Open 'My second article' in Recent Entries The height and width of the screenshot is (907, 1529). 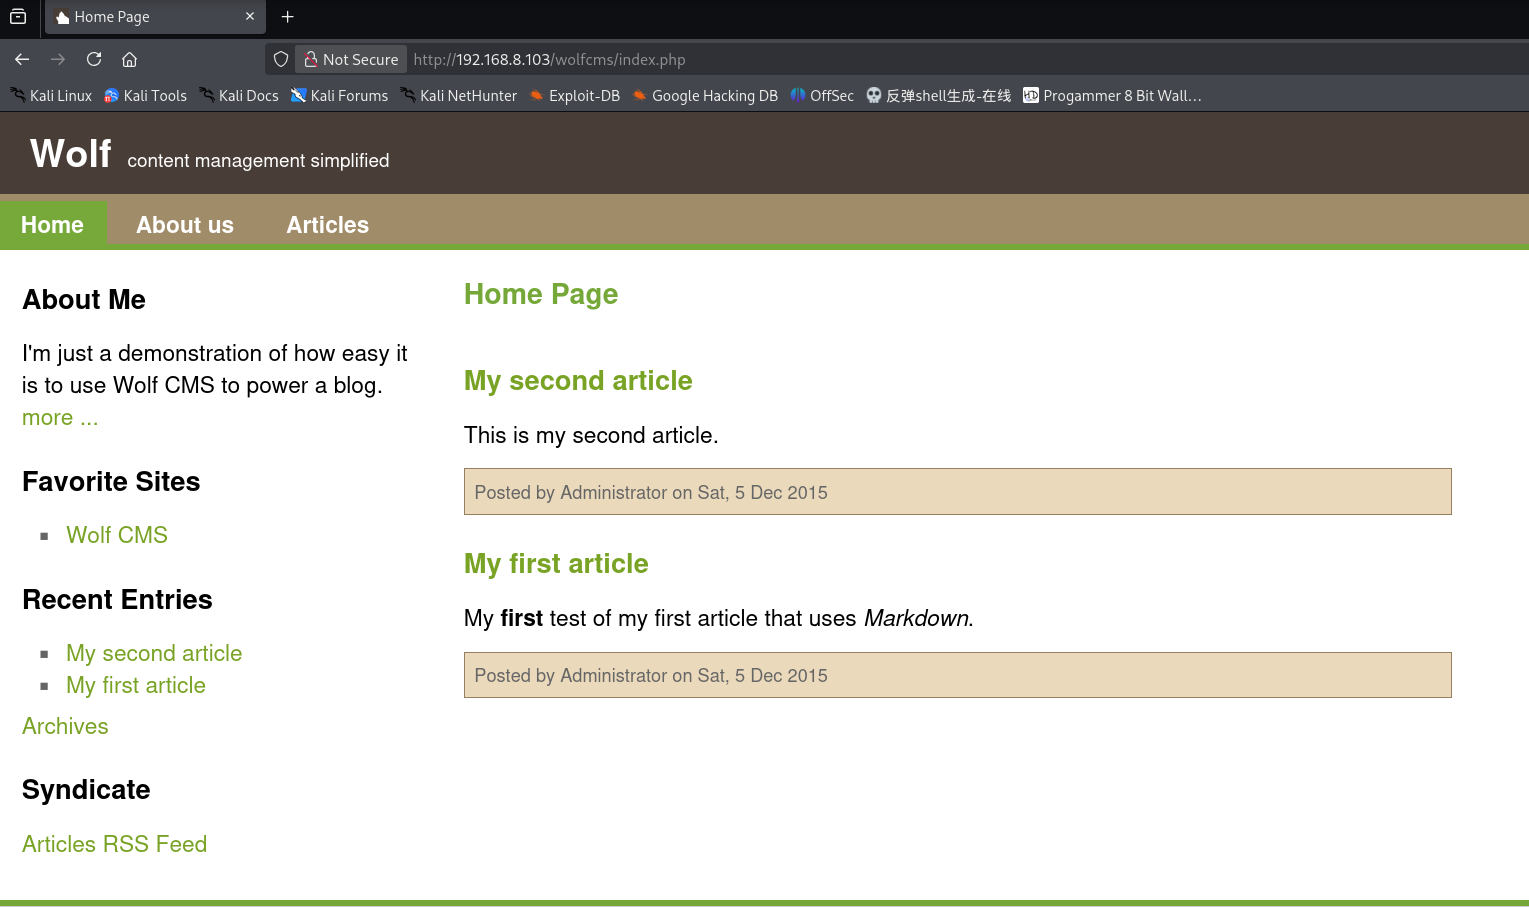coord(154,653)
